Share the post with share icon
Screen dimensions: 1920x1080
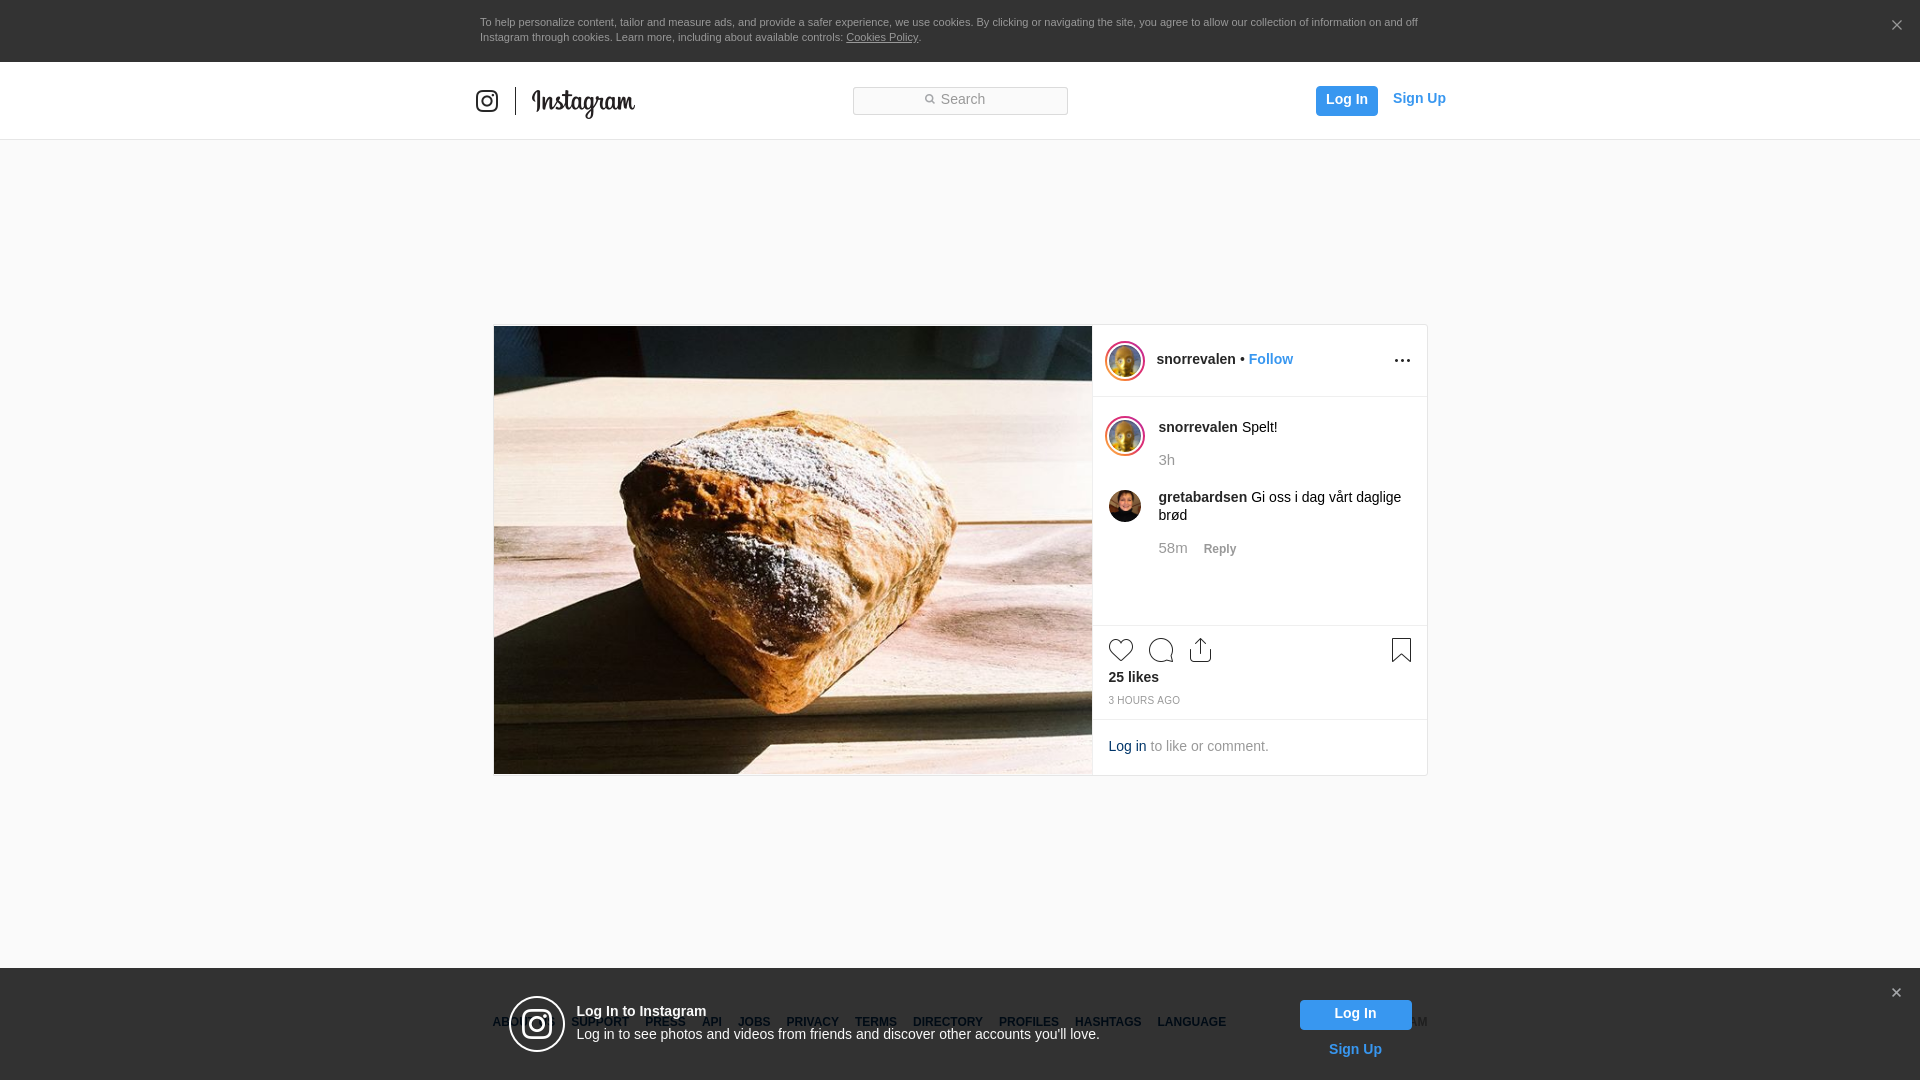[x=1200, y=650]
